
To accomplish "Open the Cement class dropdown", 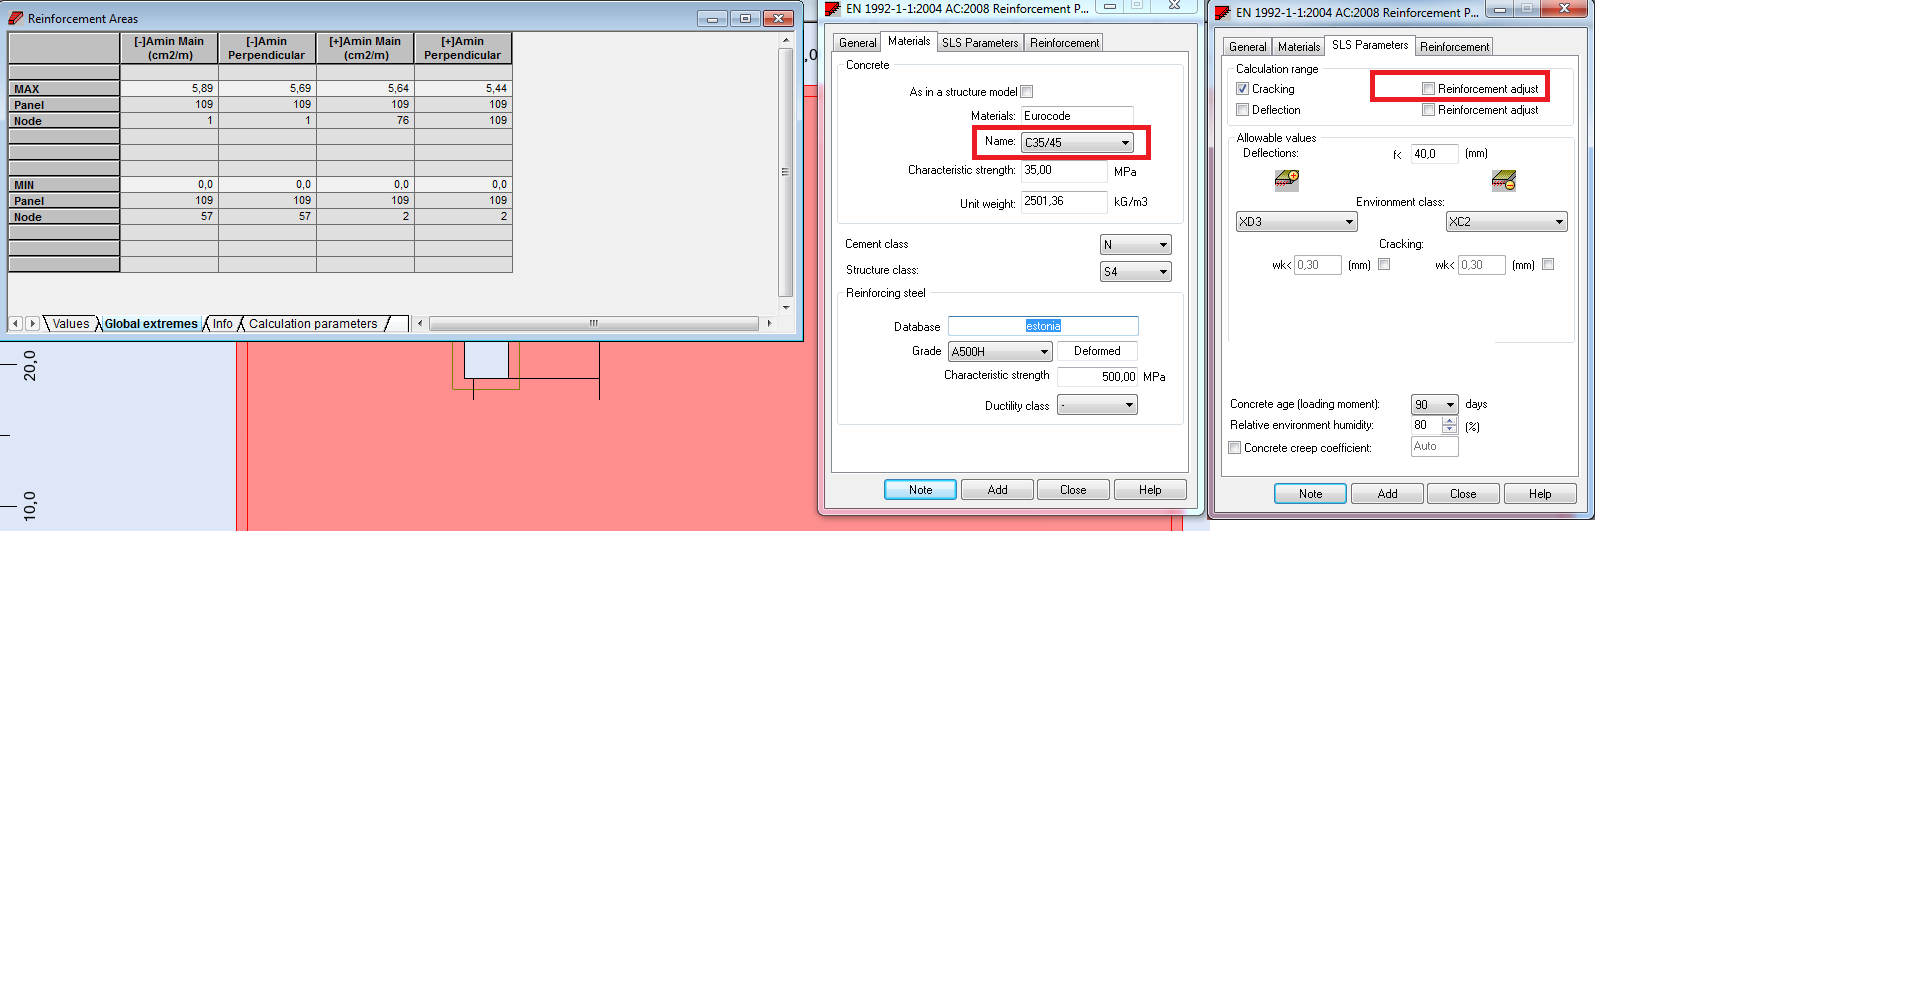I will click(1135, 245).
